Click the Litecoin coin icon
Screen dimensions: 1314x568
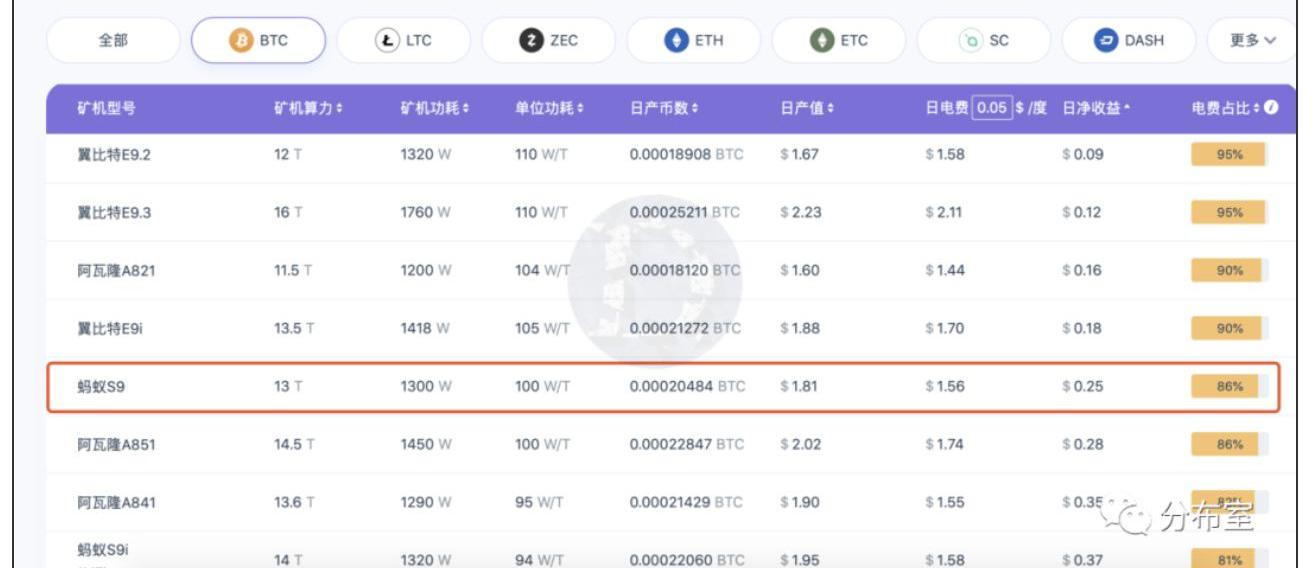pyautogui.click(x=387, y=41)
